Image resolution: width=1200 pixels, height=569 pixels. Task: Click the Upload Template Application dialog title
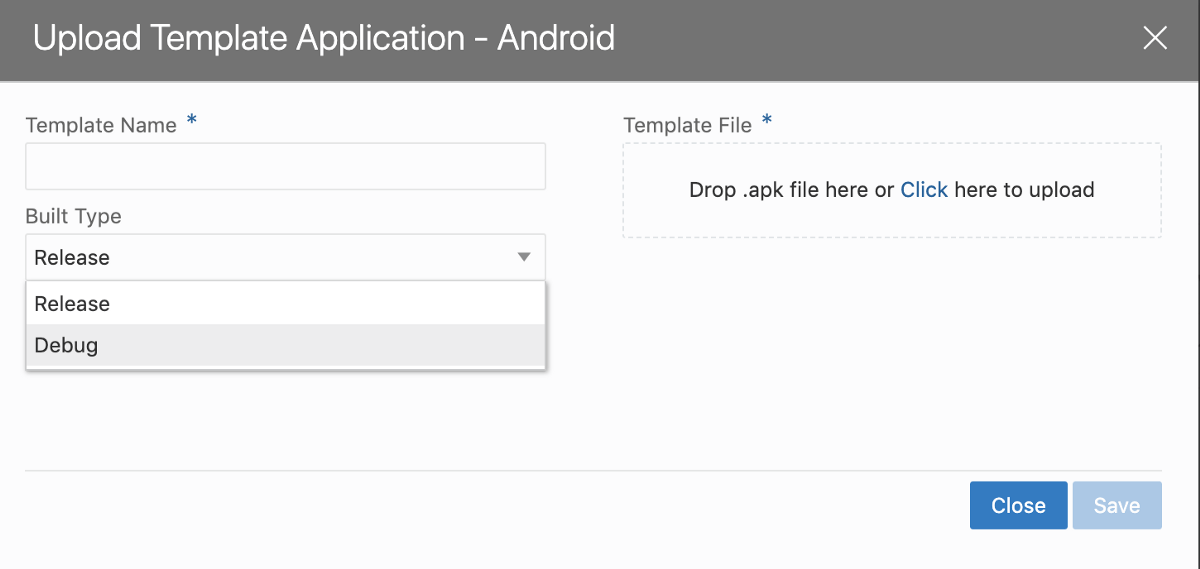pos(324,39)
